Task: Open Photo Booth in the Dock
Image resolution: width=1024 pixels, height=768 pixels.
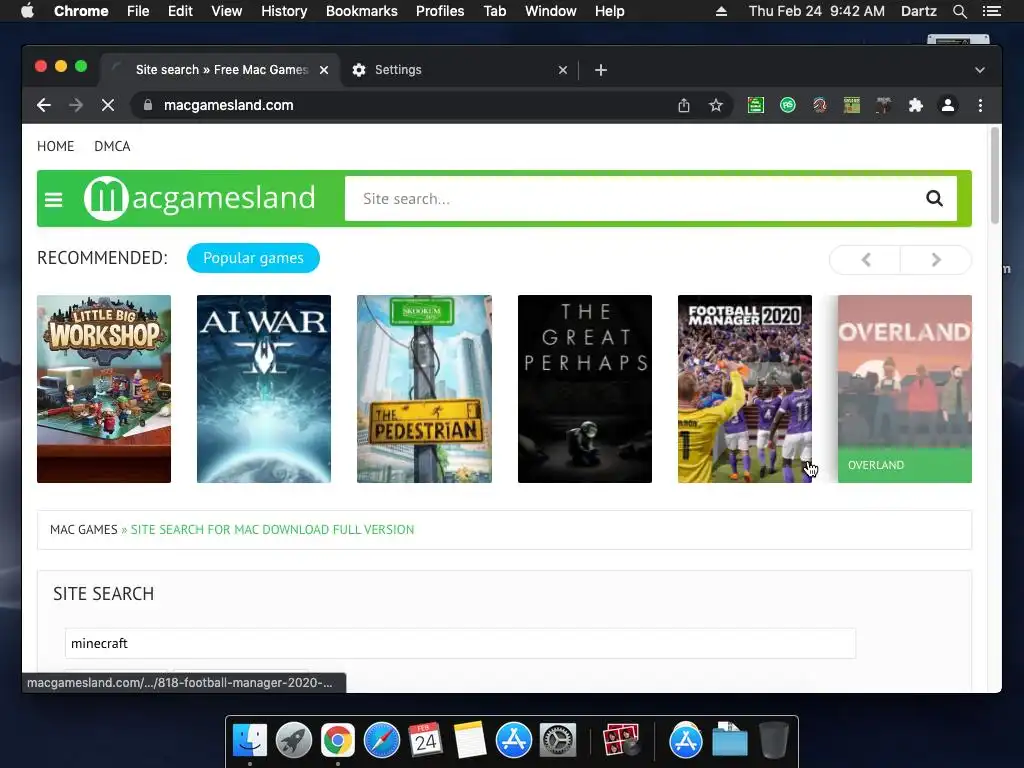Action: click(620, 741)
